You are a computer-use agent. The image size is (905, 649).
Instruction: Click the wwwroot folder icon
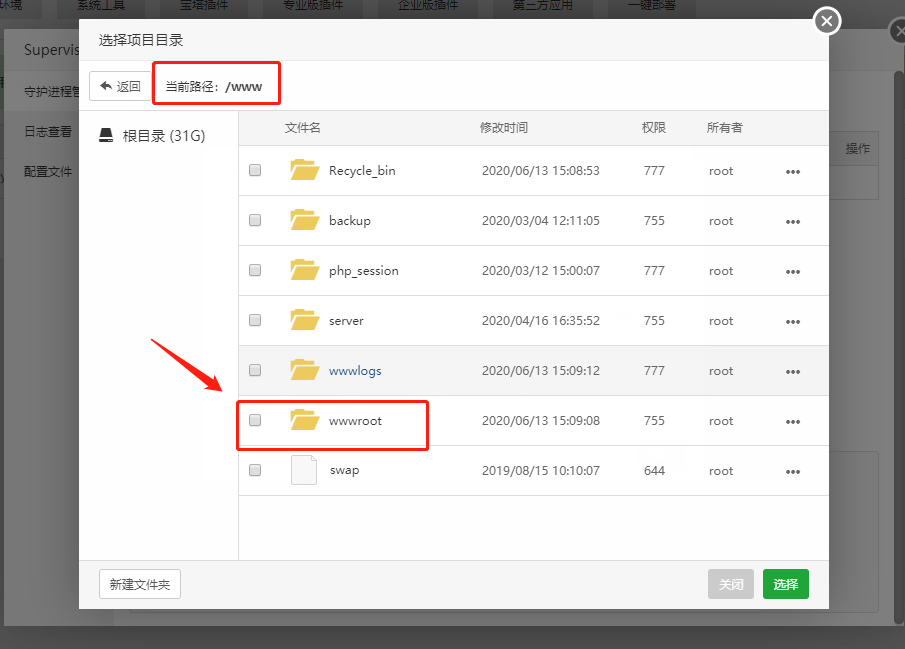[x=305, y=420]
